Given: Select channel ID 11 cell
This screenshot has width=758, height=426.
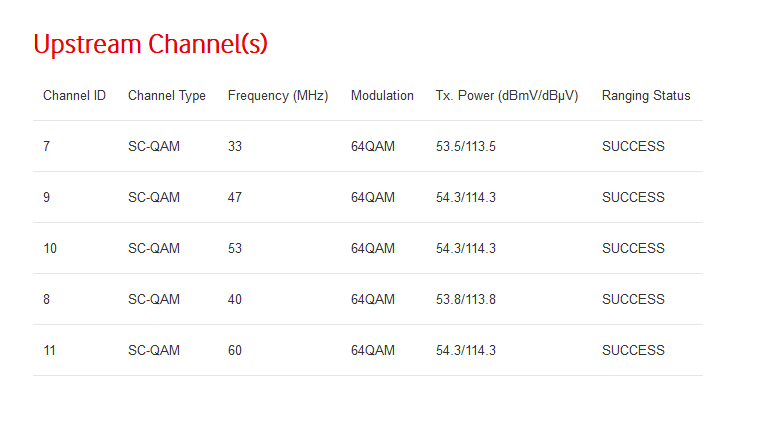Looking at the screenshot, I should [x=49, y=350].
